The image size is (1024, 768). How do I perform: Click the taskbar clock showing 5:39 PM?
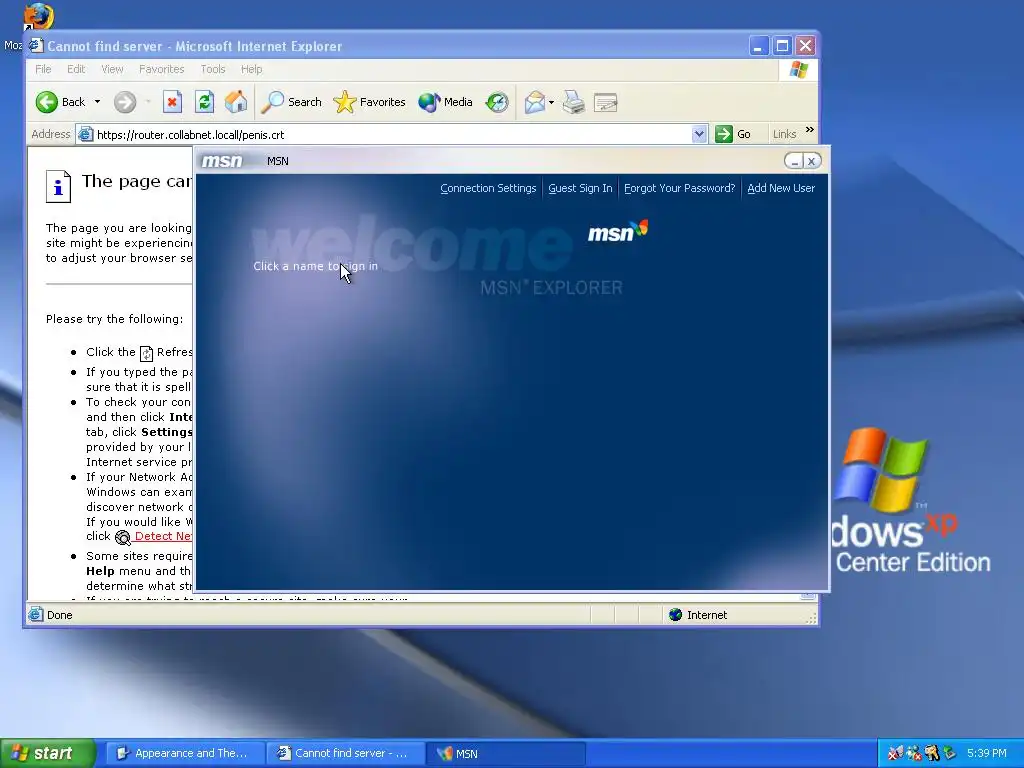tap(986, 753)
